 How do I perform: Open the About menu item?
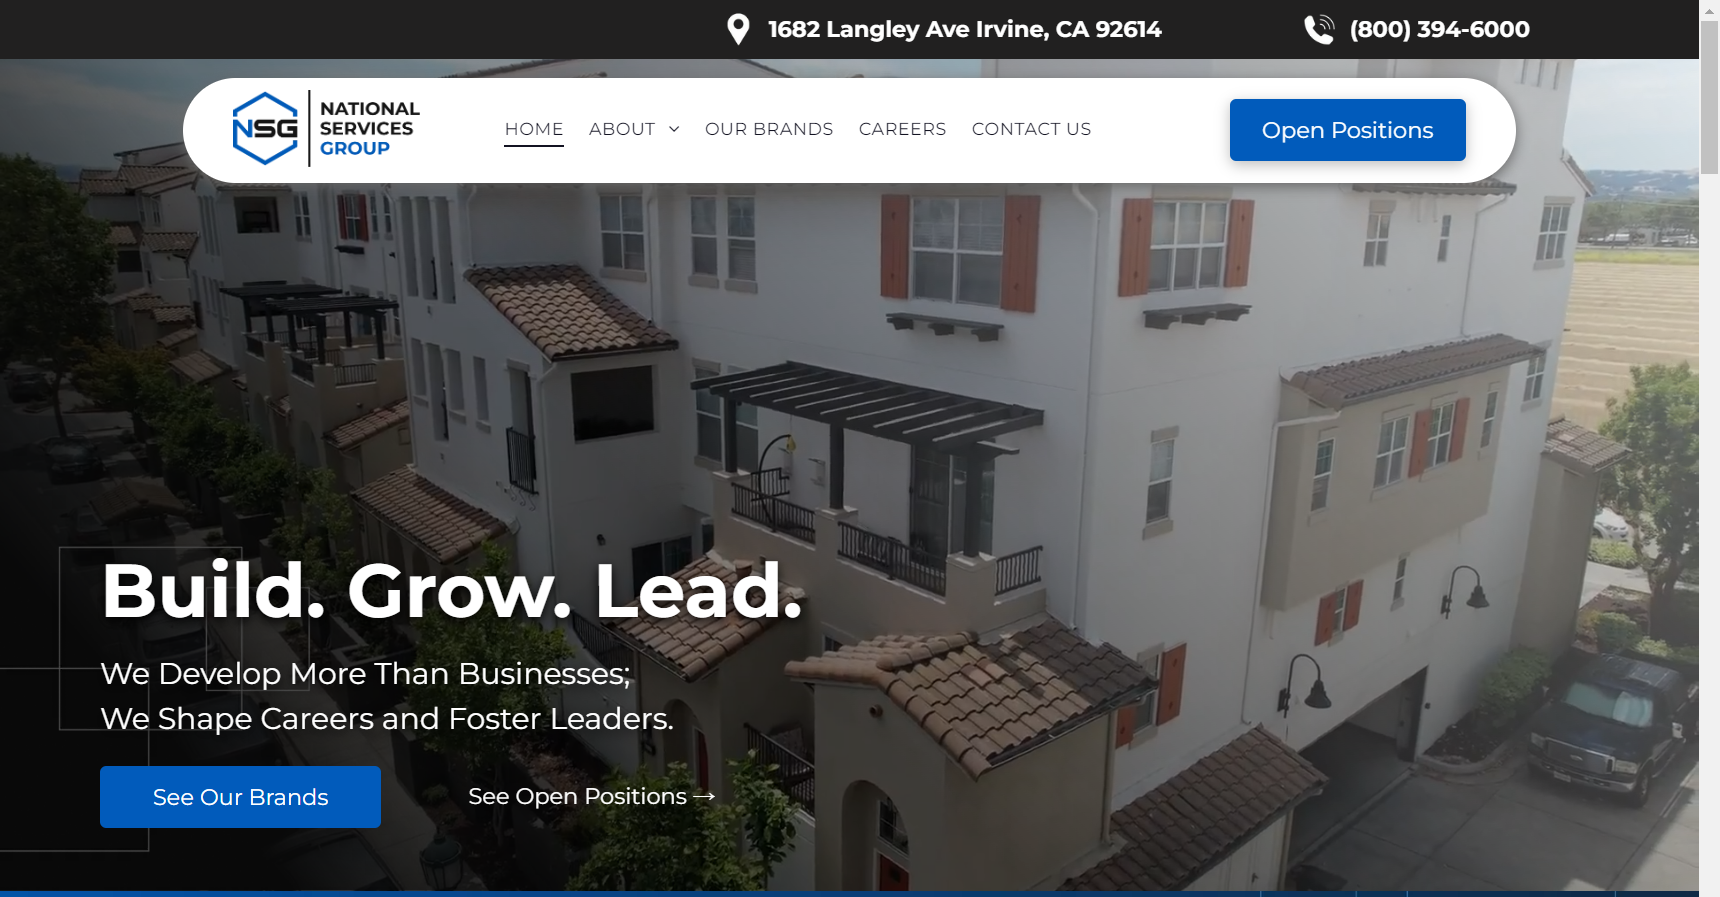622,129
